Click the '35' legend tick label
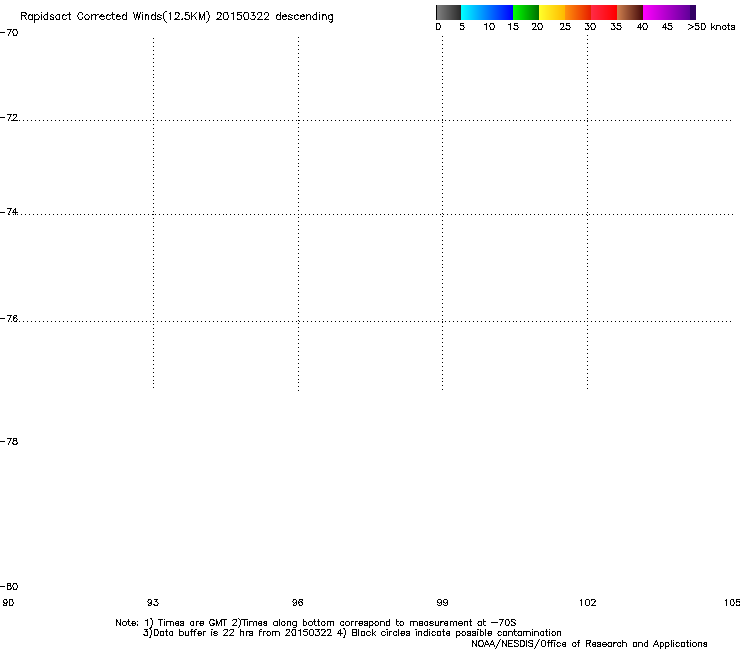 (x=616, y=27)
